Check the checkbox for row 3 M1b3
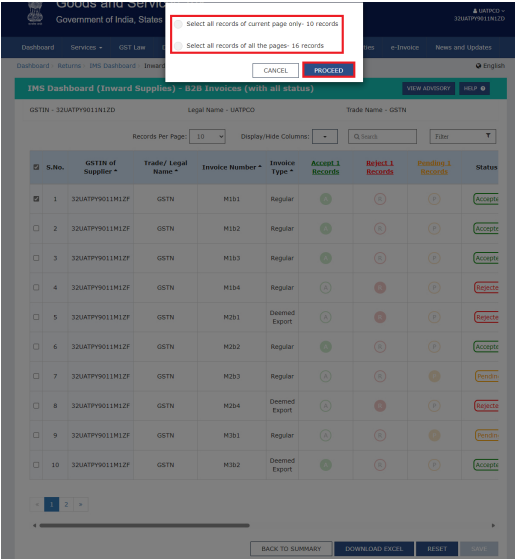 36,258
